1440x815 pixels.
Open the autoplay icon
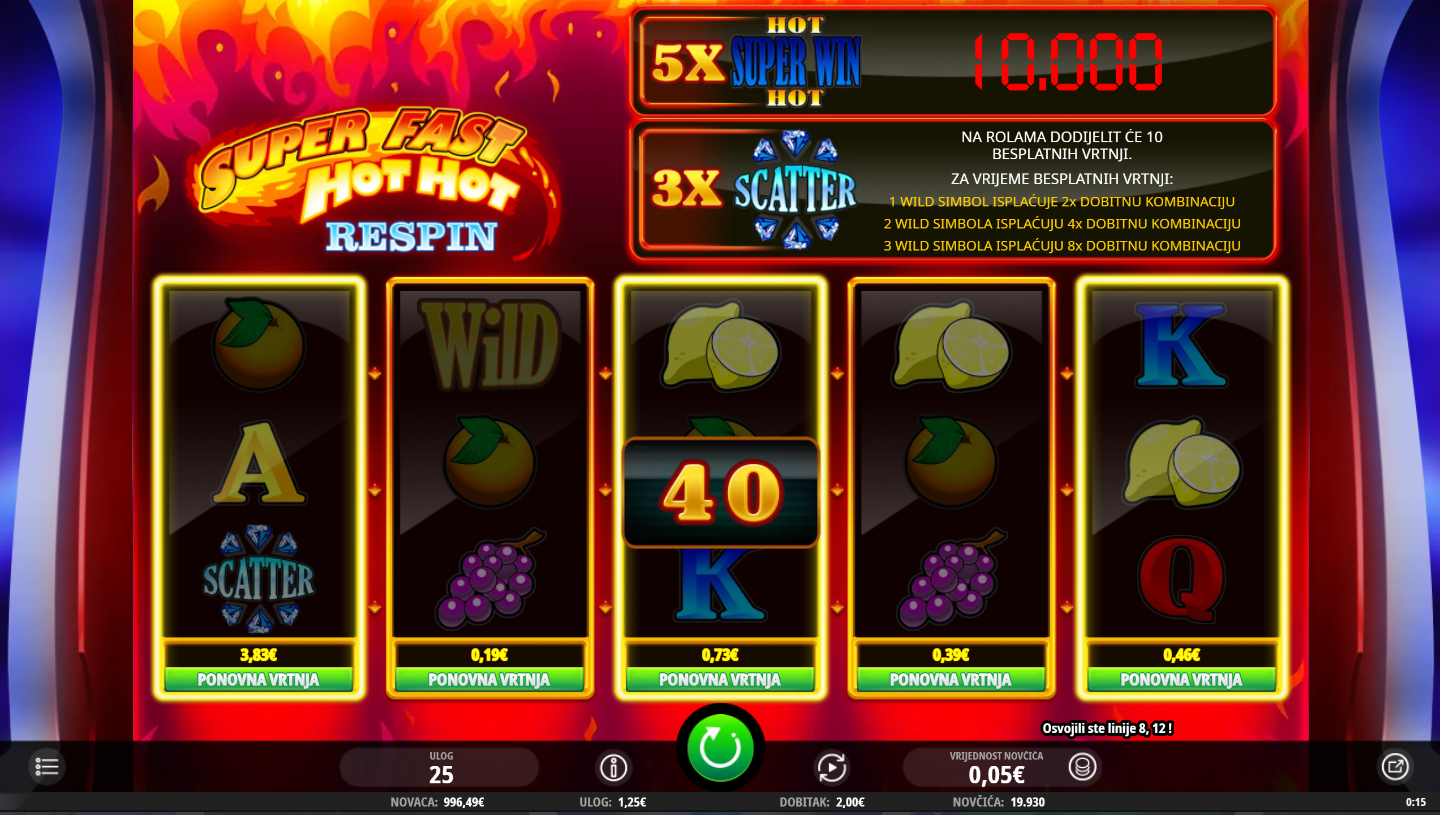[x=832, y=768]
